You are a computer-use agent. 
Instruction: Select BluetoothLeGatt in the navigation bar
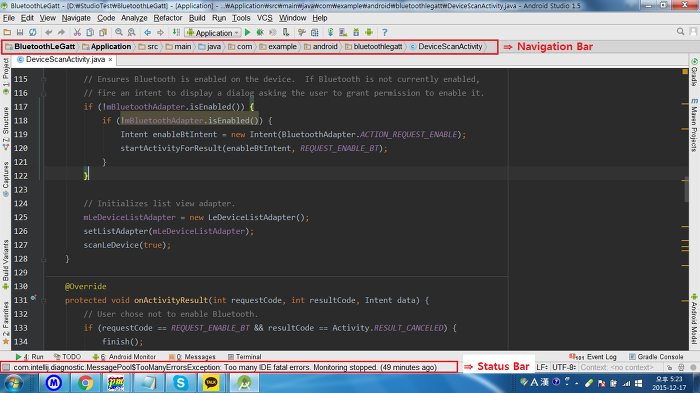[40, 46]
